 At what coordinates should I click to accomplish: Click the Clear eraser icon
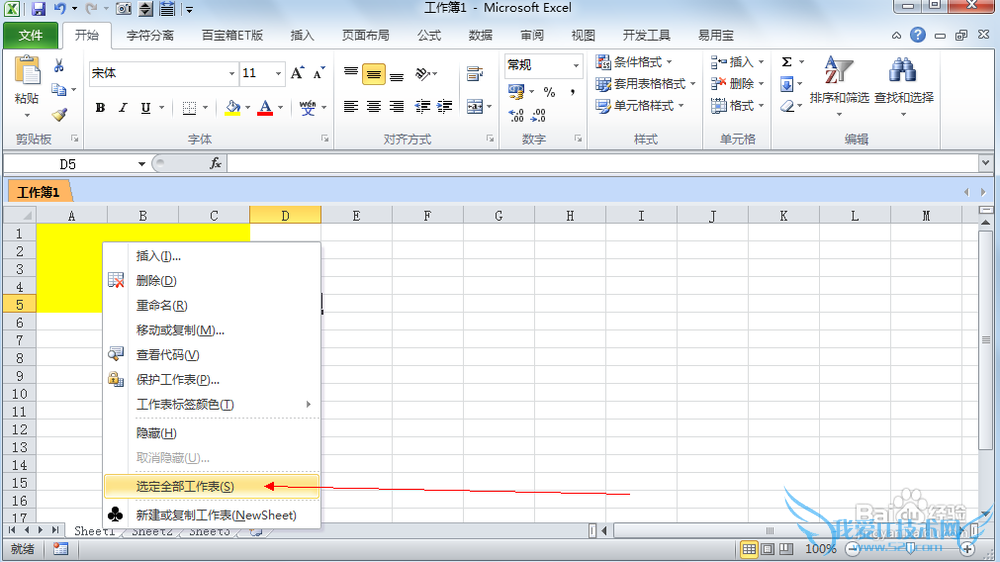coord(788,106)
